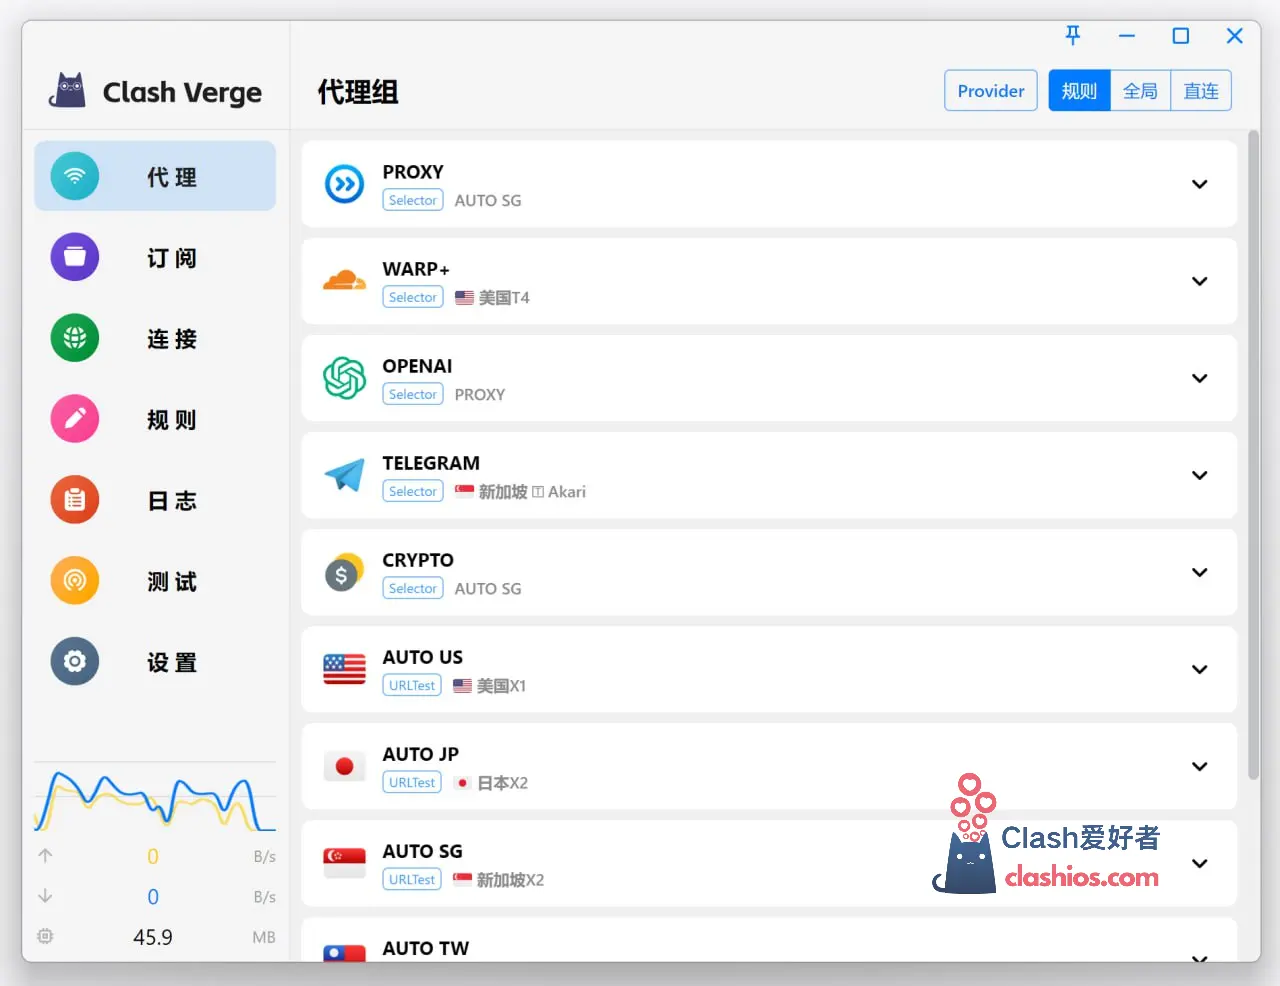Expand the AUTO JP group chevron
The height and width of the screenshot is (986, 1280).
pyautogui.click(x=1200, y=766)
